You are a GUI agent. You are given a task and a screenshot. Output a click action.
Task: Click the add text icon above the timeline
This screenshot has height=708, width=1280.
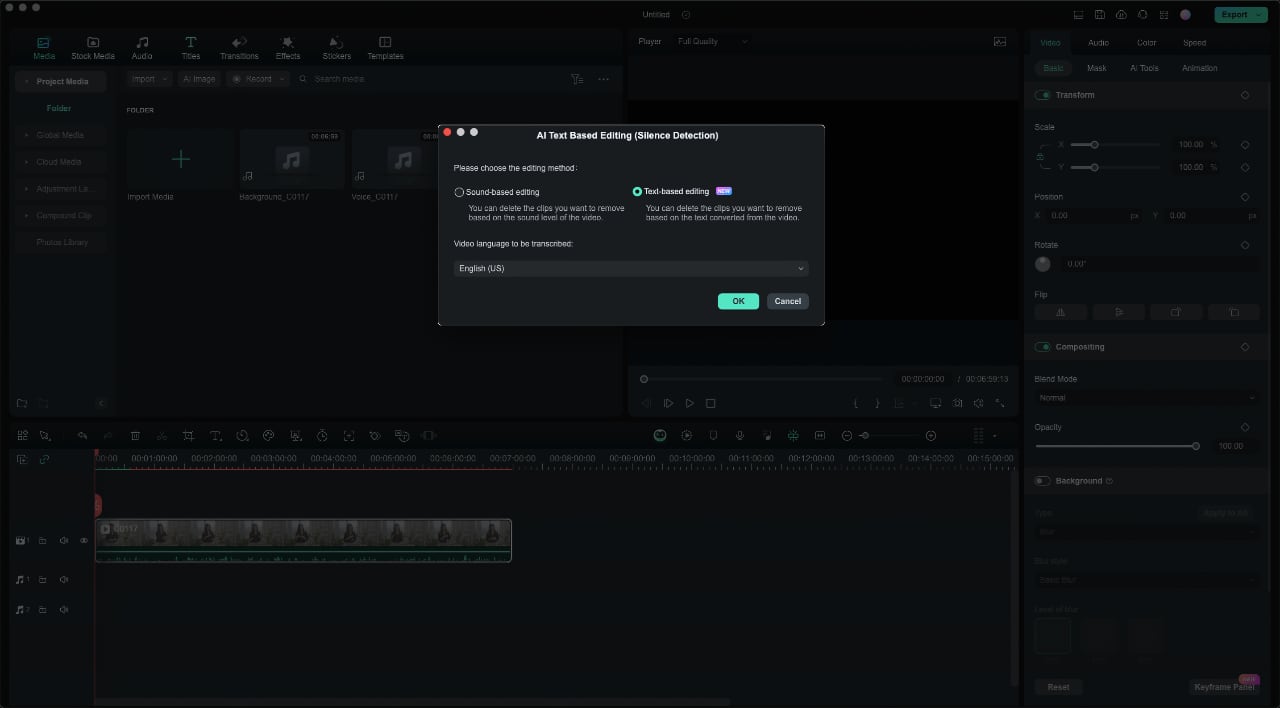(215, 436)
